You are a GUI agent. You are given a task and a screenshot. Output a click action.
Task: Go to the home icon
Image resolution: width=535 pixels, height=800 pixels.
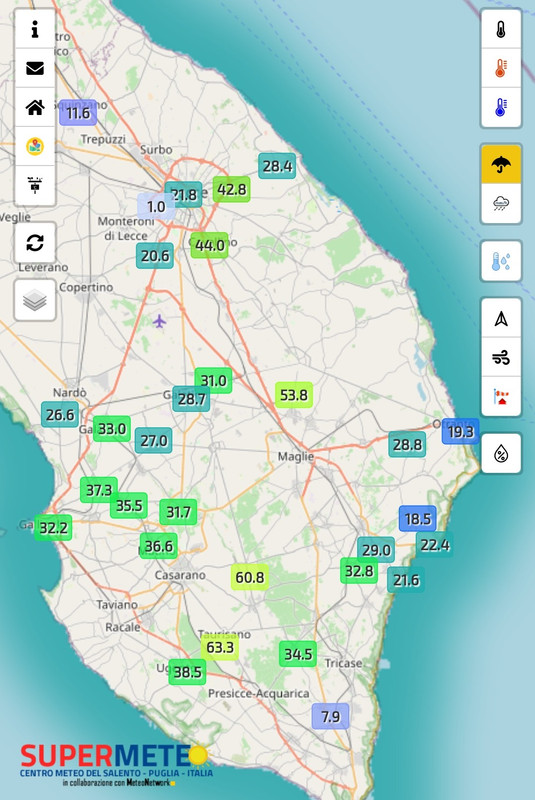coord(35,107)
